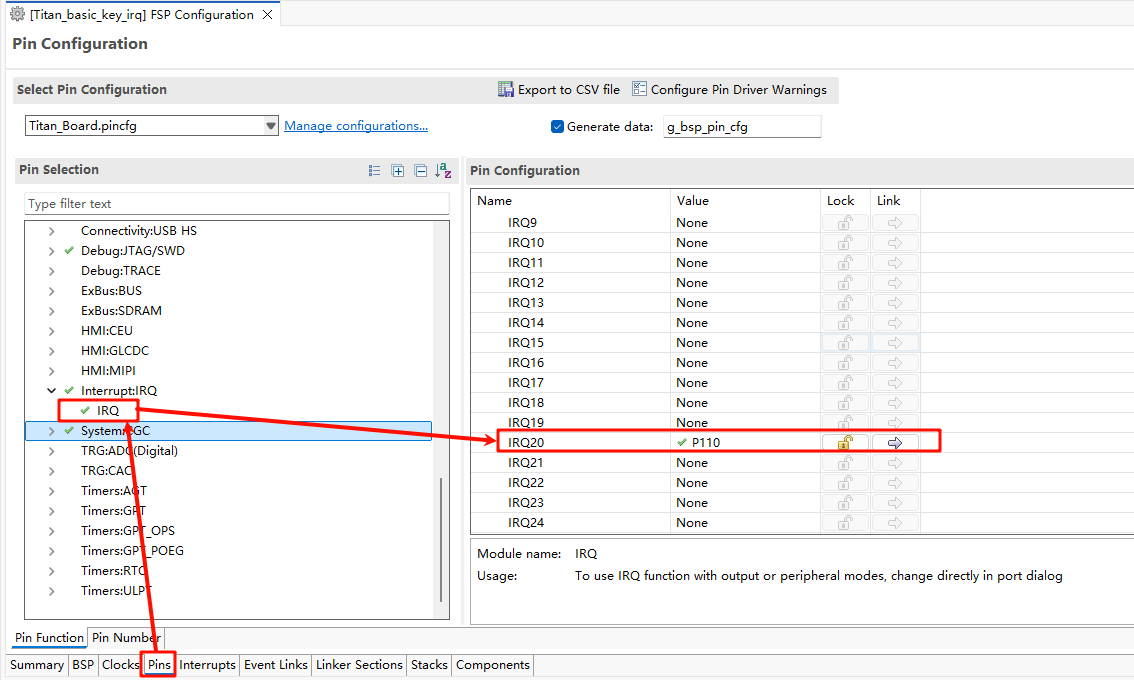
Task: Expand the Timers:GPT tree node
Action: pos(51,511)
